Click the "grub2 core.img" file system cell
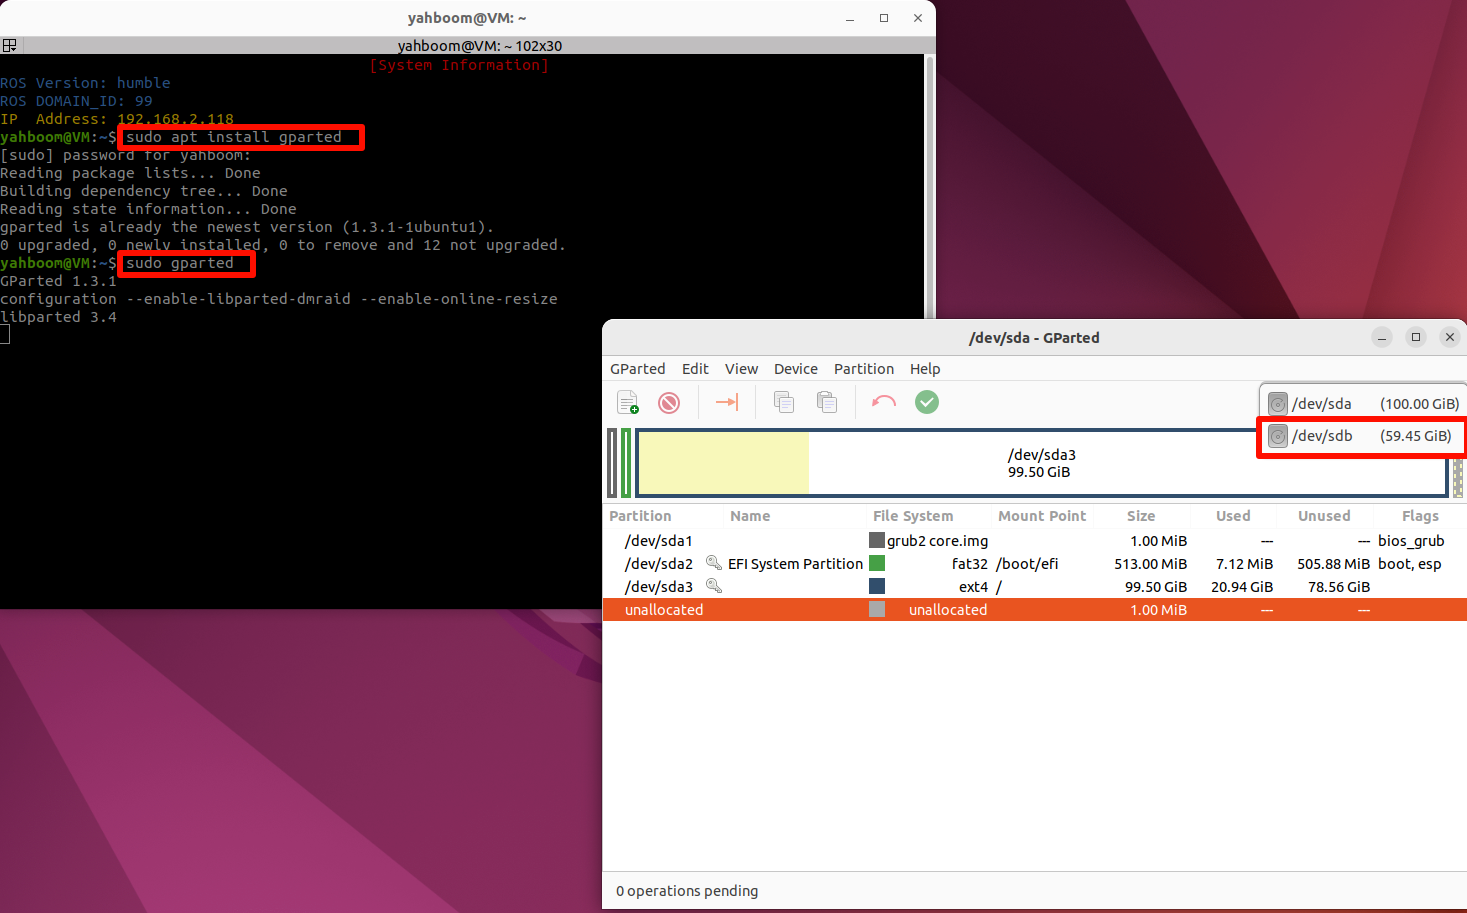 pyautogui.click(x=937, y=541)
